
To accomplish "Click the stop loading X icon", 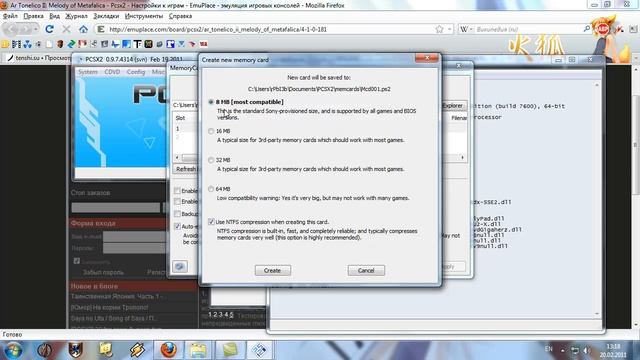I will (x=66, y=29).
